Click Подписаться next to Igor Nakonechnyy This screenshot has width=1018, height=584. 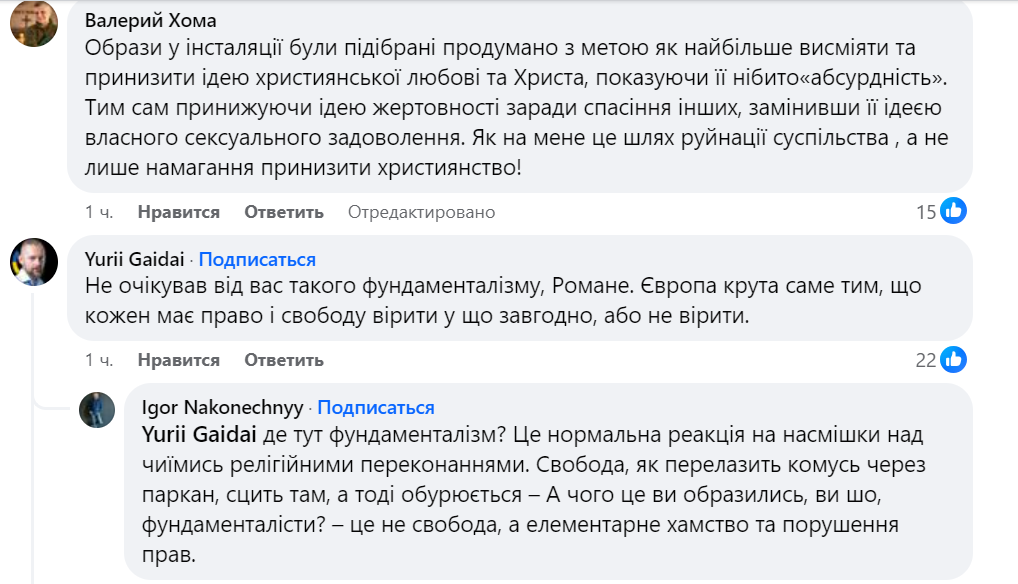[375, 405]
